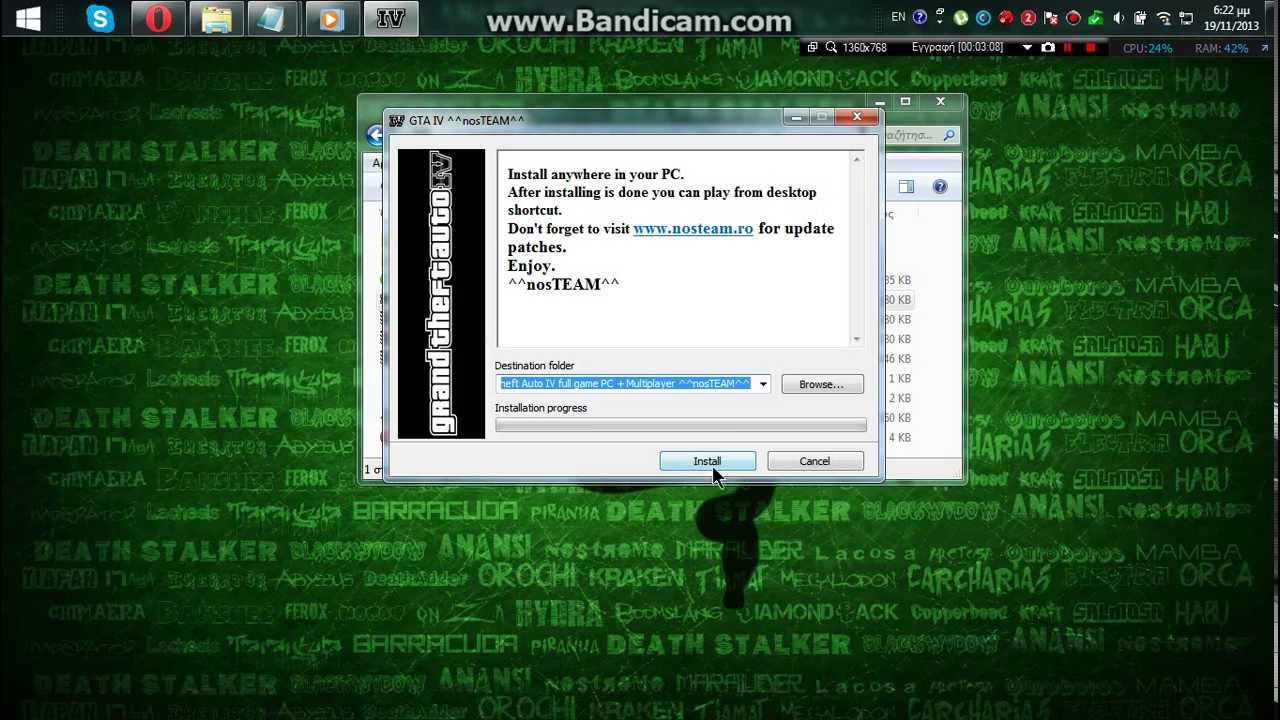Click the Action Center flag tray icon
1280x720 pixels.
[1051, 18]
